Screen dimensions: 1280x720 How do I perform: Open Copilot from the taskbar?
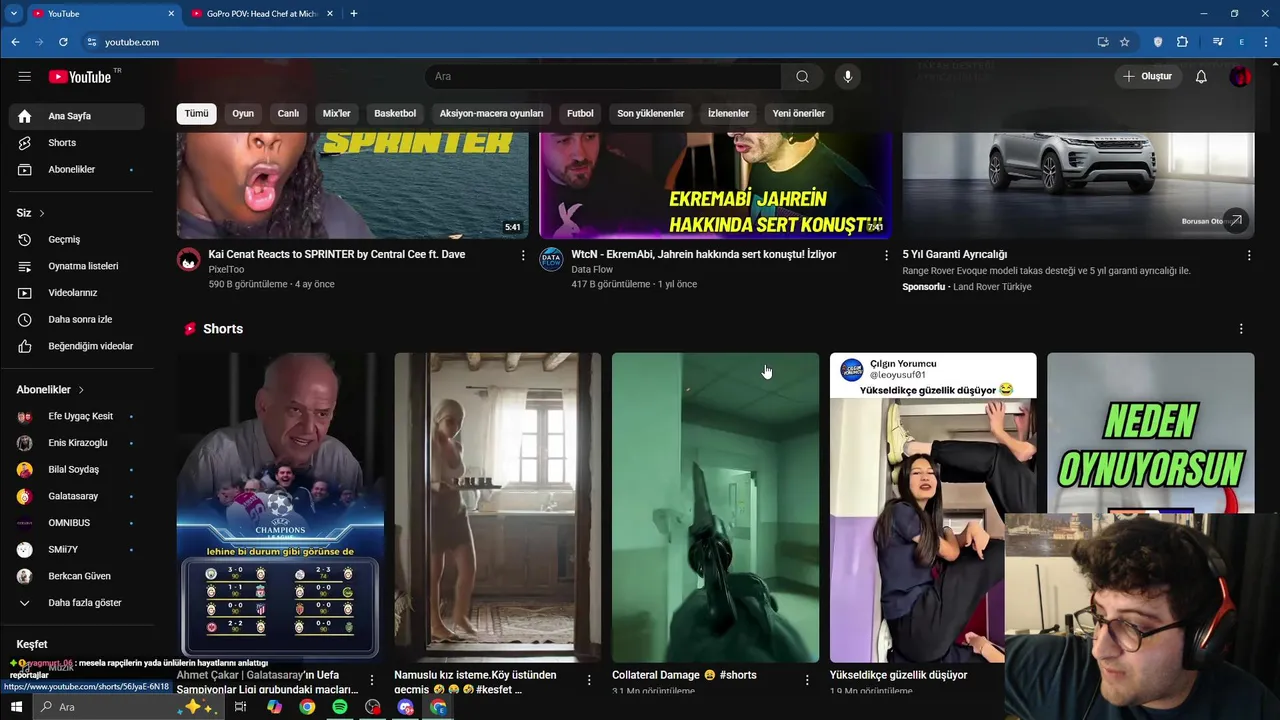(x=274, y=707)
